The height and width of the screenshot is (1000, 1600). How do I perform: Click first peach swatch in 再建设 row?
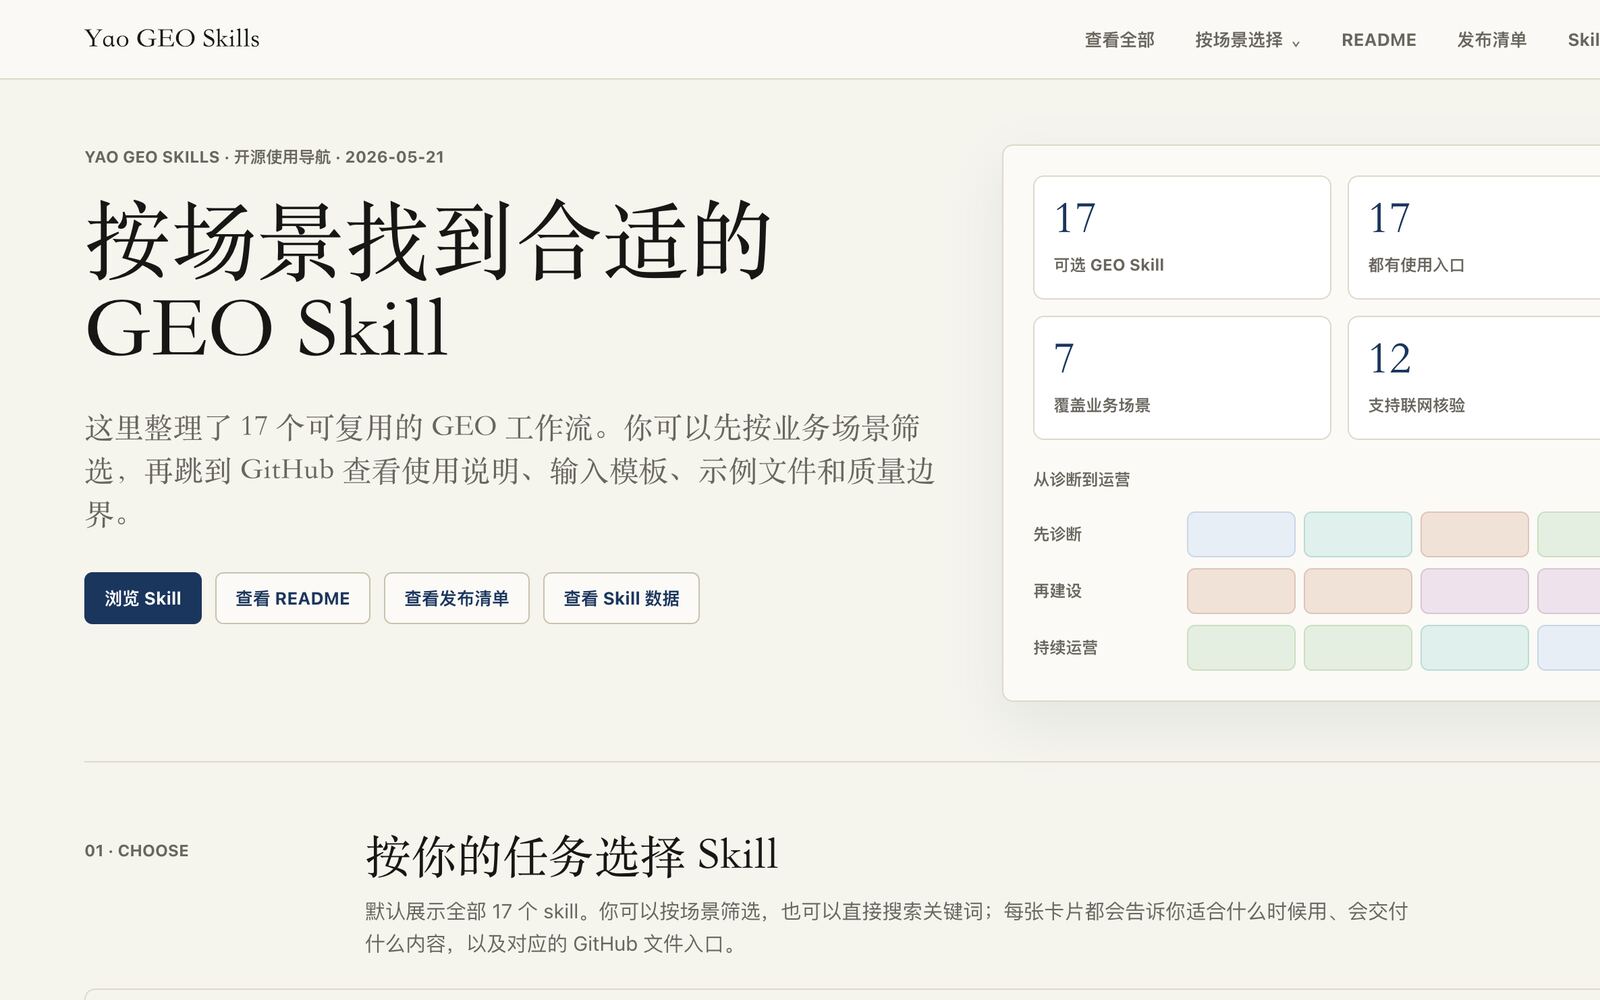click(x=1241, y=591)
